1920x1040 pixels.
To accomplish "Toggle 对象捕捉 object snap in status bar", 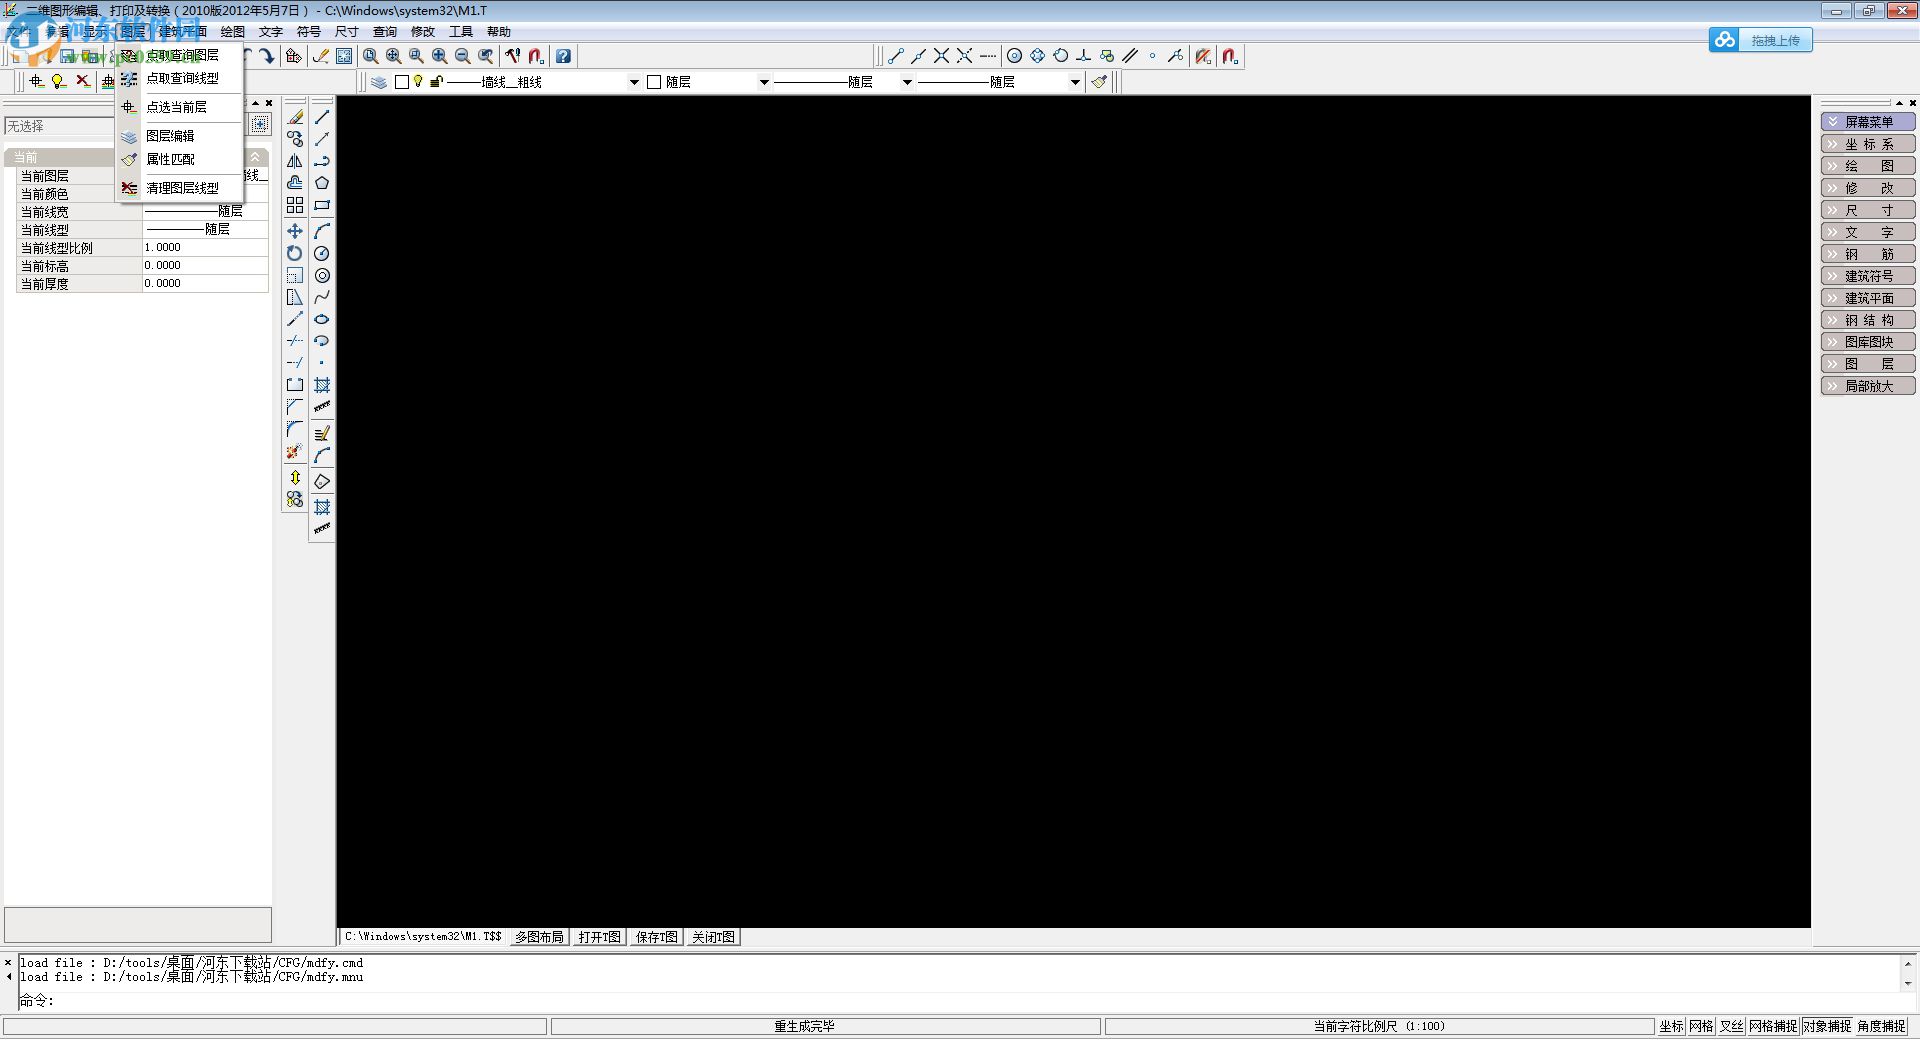I will pos(1827,1026).
